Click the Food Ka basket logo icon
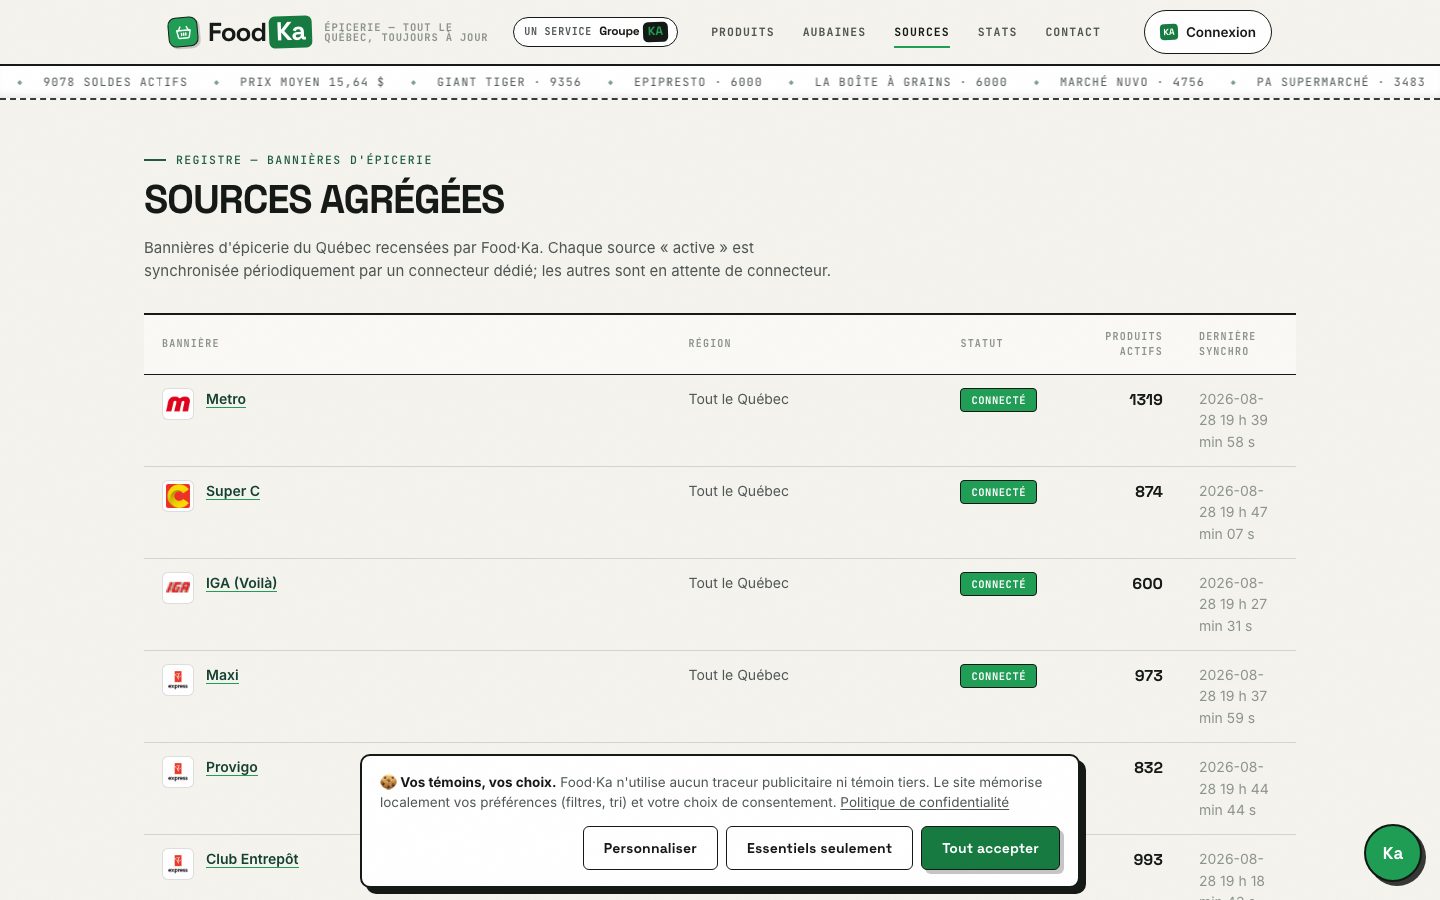Screen dimensions: 1440x900 183,32
